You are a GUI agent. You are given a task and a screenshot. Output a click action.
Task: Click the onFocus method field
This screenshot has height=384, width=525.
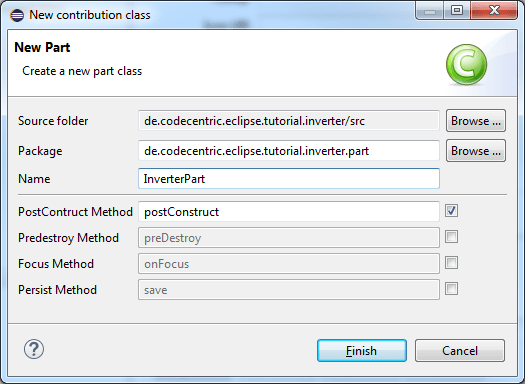pyautogui.click(x=289, y=264)
